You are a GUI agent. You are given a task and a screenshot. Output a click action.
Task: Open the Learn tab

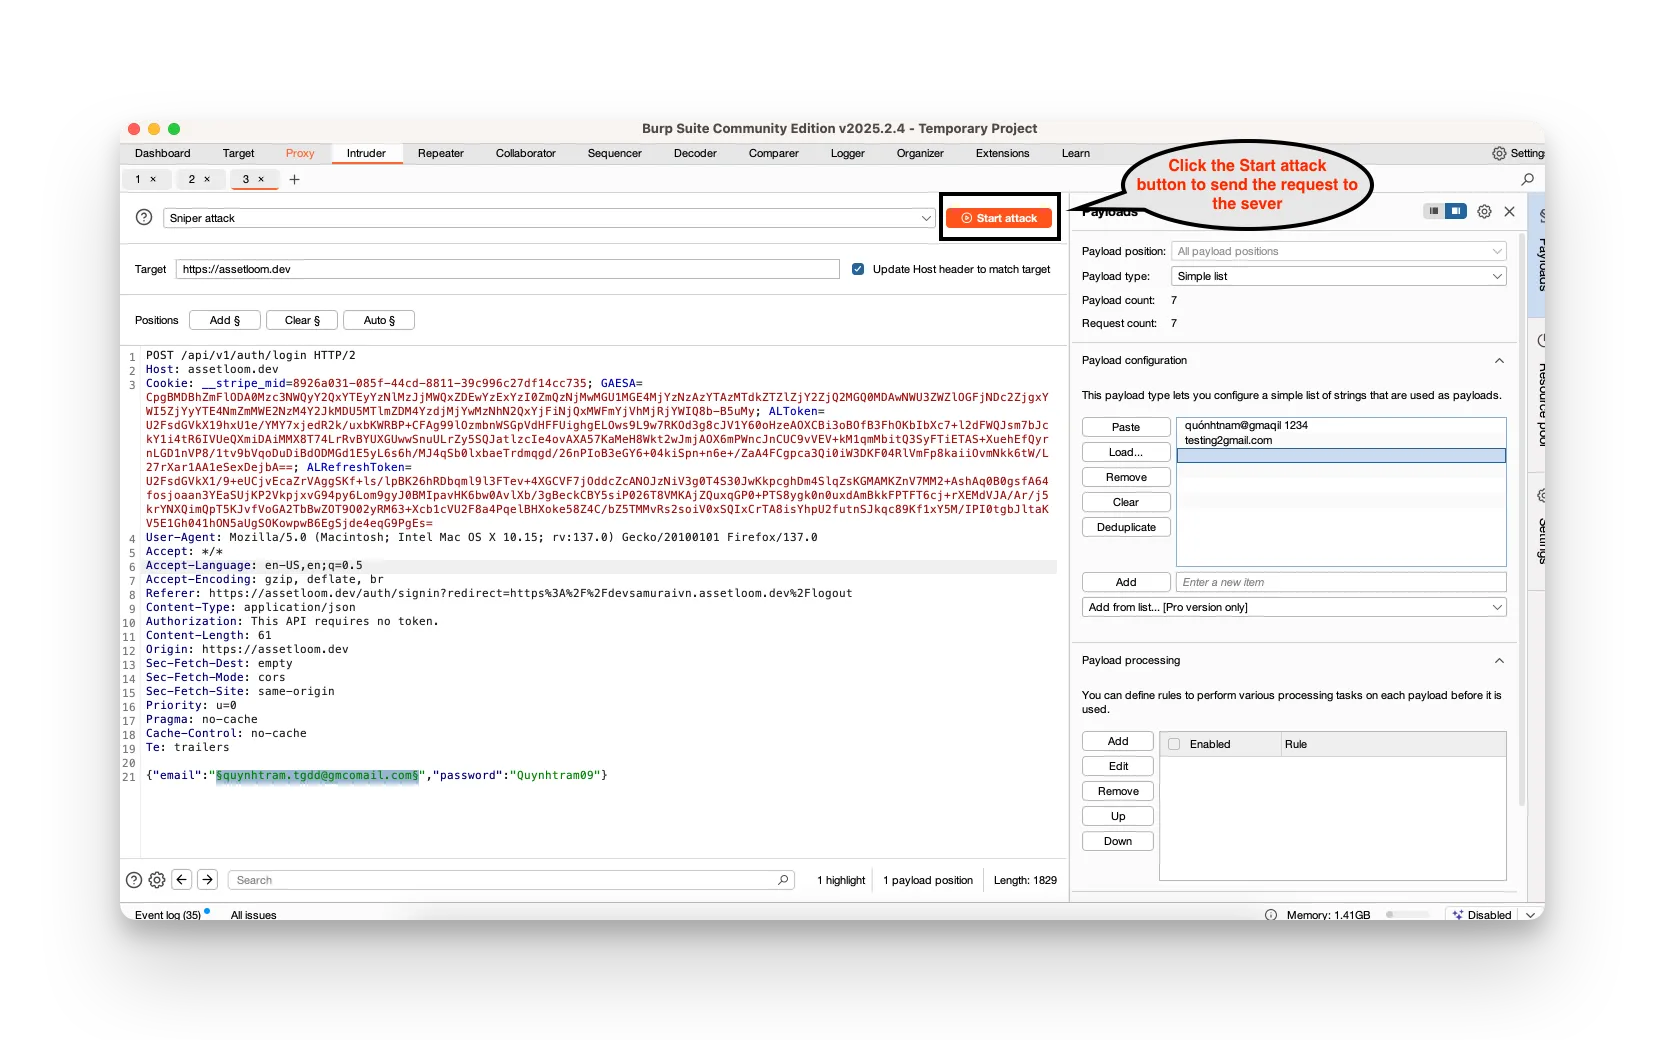(x=1076, y=153)
